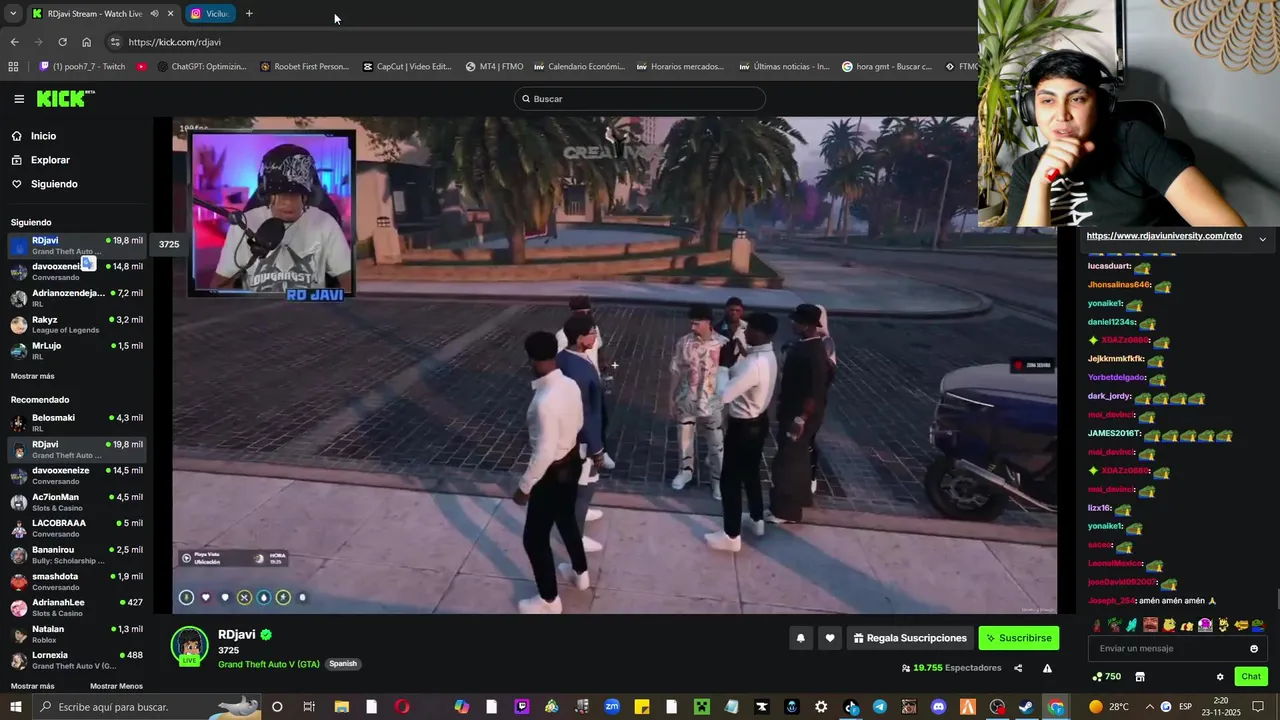This screenshot has width=1280, height=720.
Task: Expand Mostrar más under Recomendado
Action: click(32, 686)
